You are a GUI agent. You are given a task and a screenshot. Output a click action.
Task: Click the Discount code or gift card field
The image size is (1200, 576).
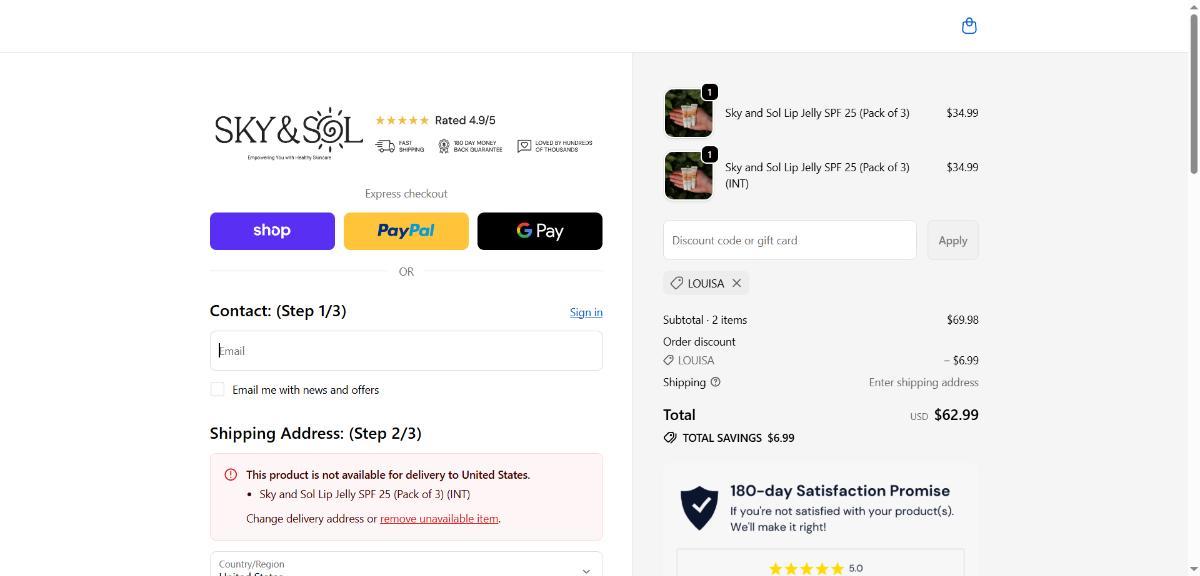789,240
